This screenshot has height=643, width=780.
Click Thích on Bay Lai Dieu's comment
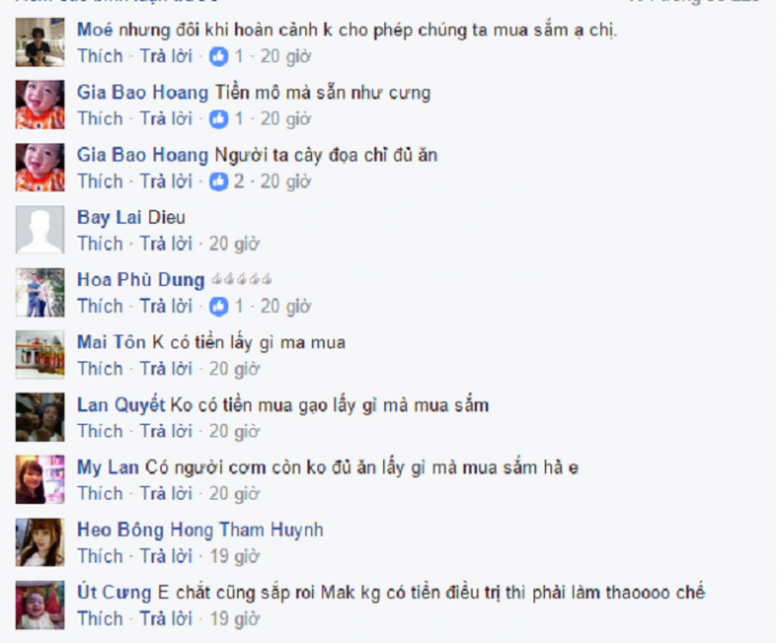pyautogui.click(x=100, y=244)
